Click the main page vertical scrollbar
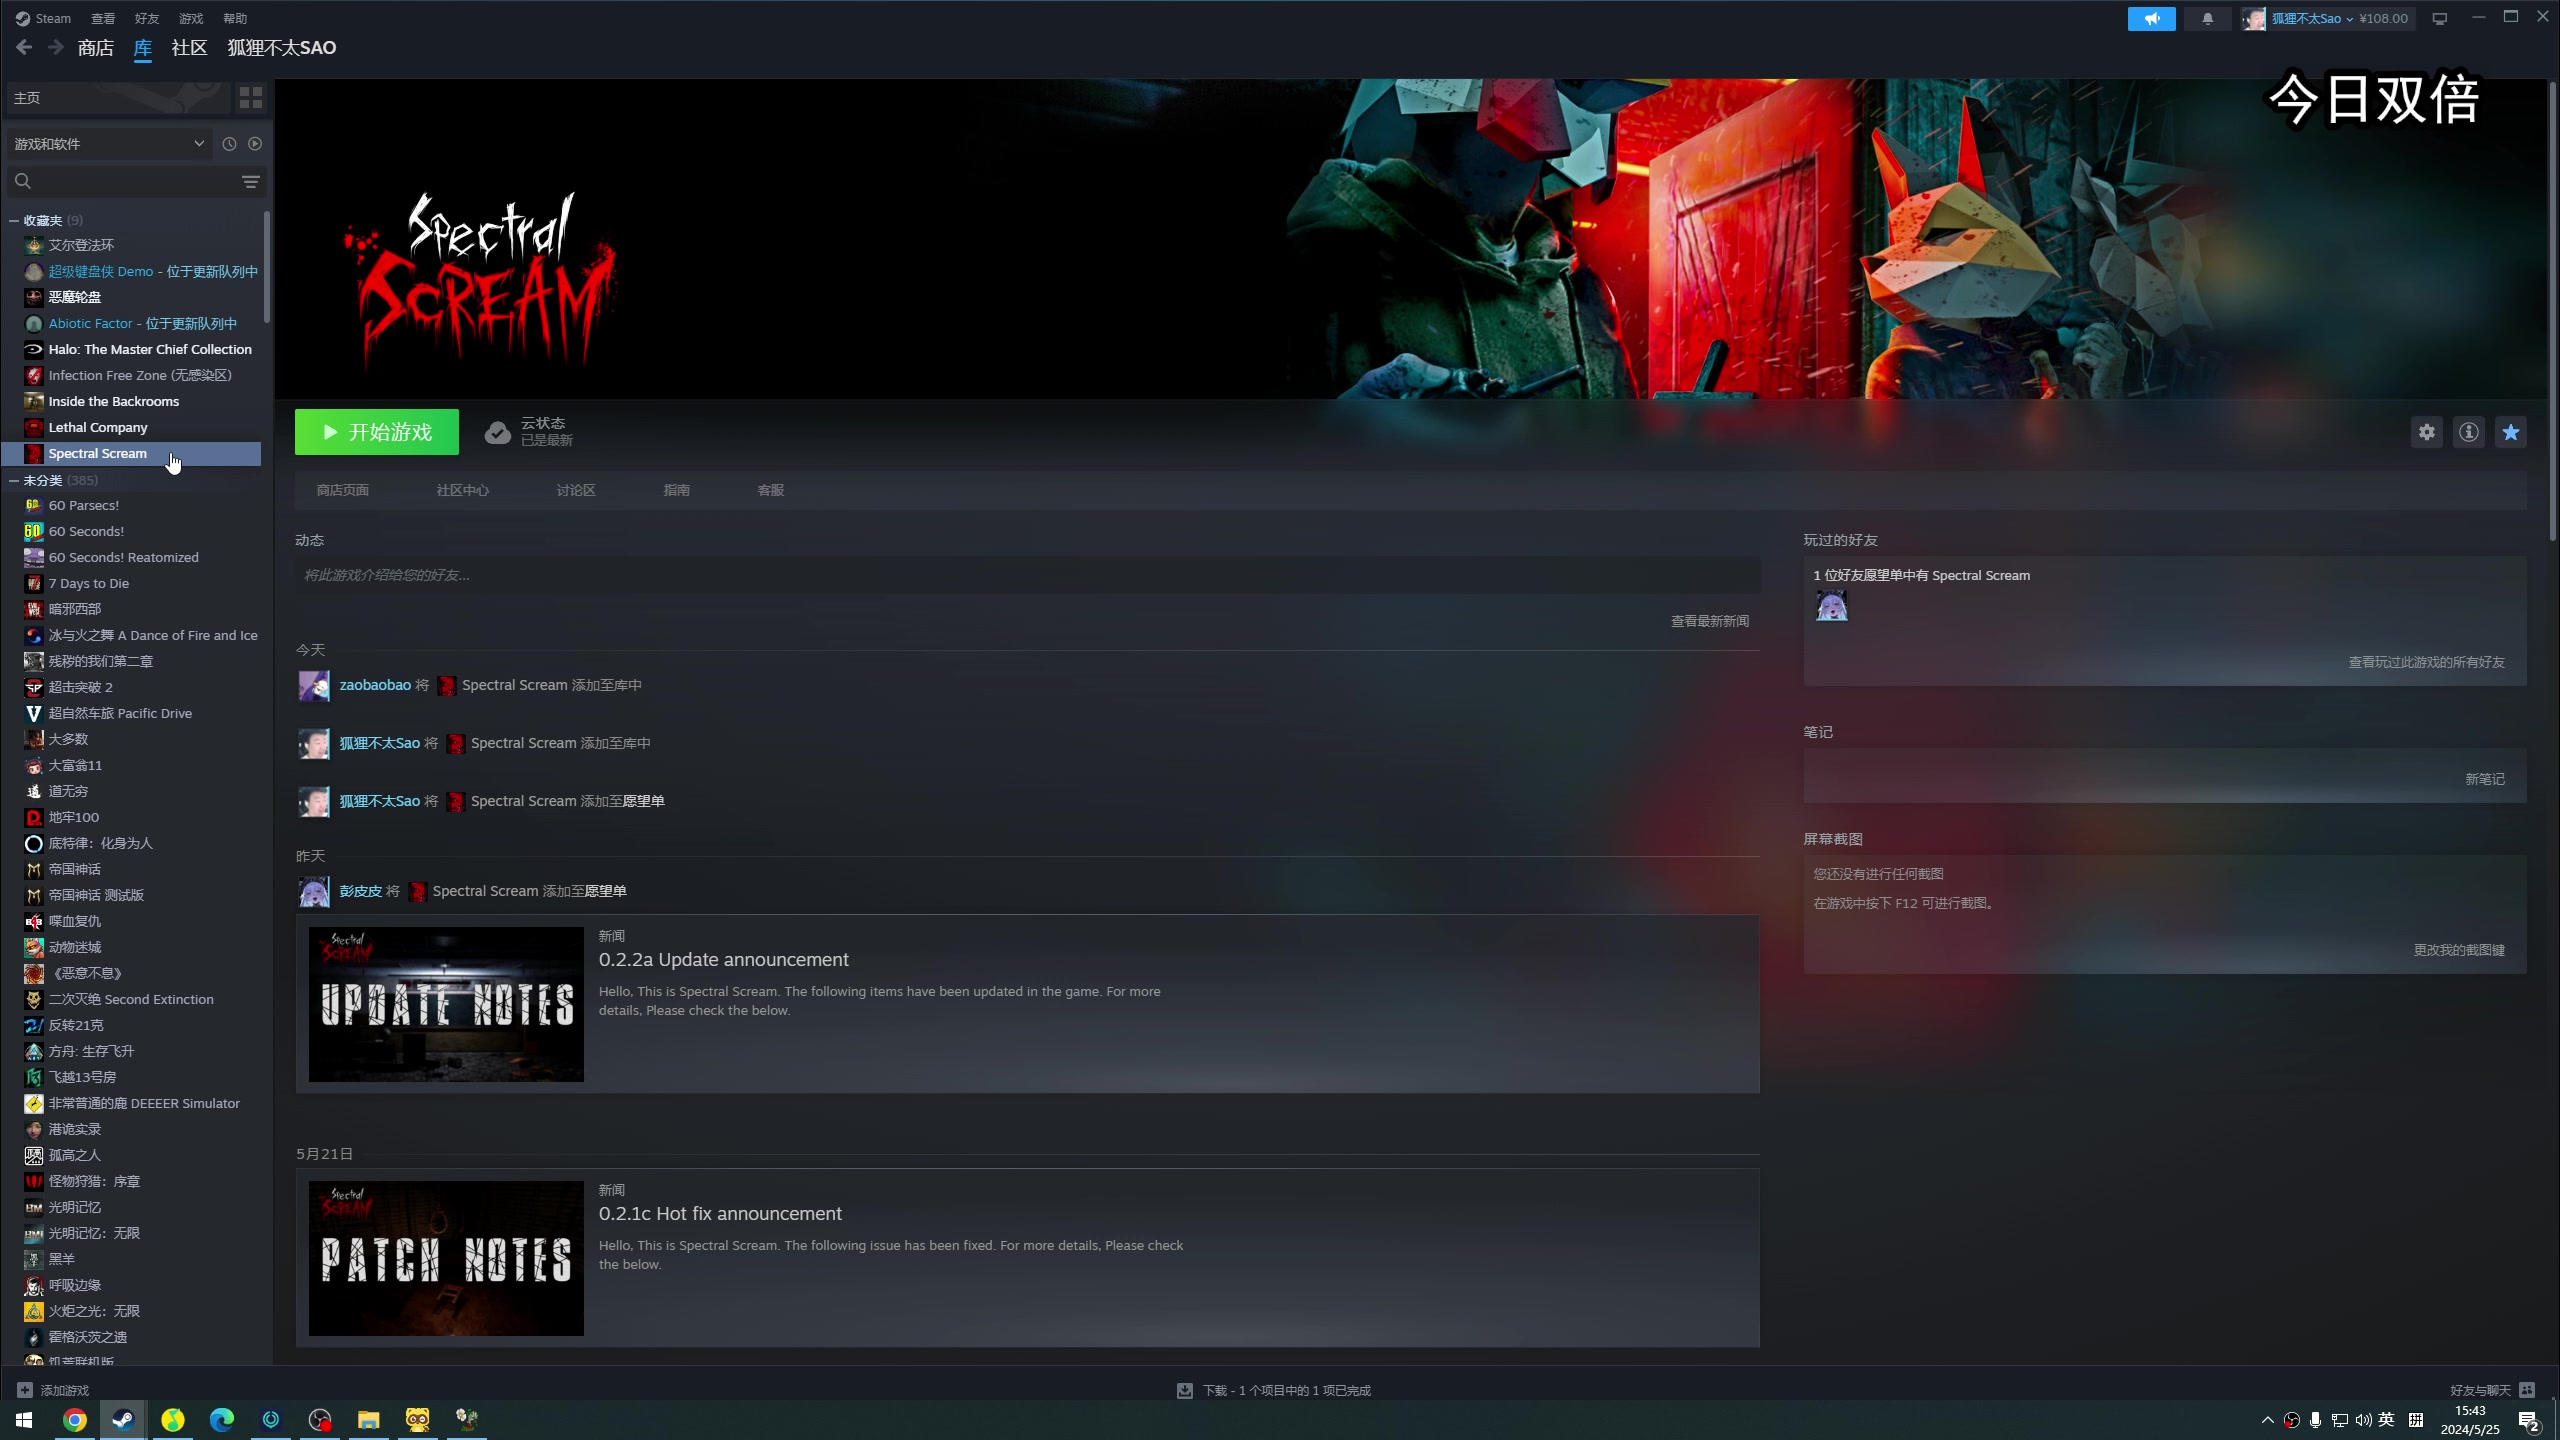Viewport: 2560px width, 1440px height. pyautogui.click(x=2552, y=310)
